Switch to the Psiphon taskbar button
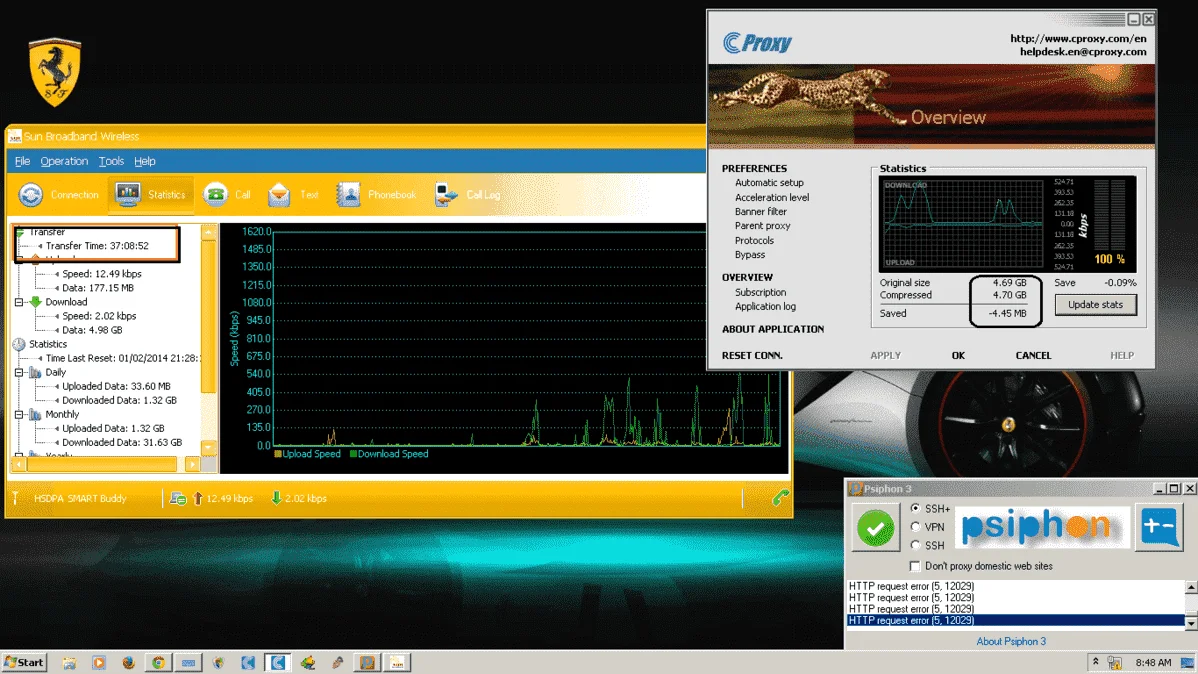 367,663
